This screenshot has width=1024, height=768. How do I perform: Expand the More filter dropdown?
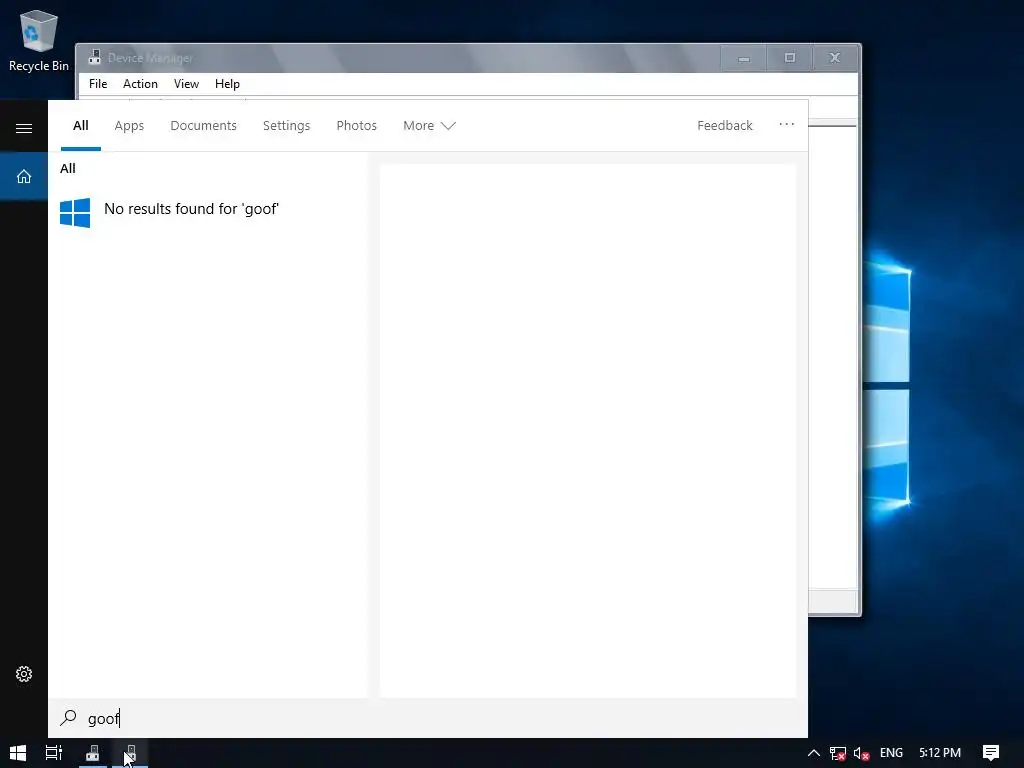pos(429,125)
